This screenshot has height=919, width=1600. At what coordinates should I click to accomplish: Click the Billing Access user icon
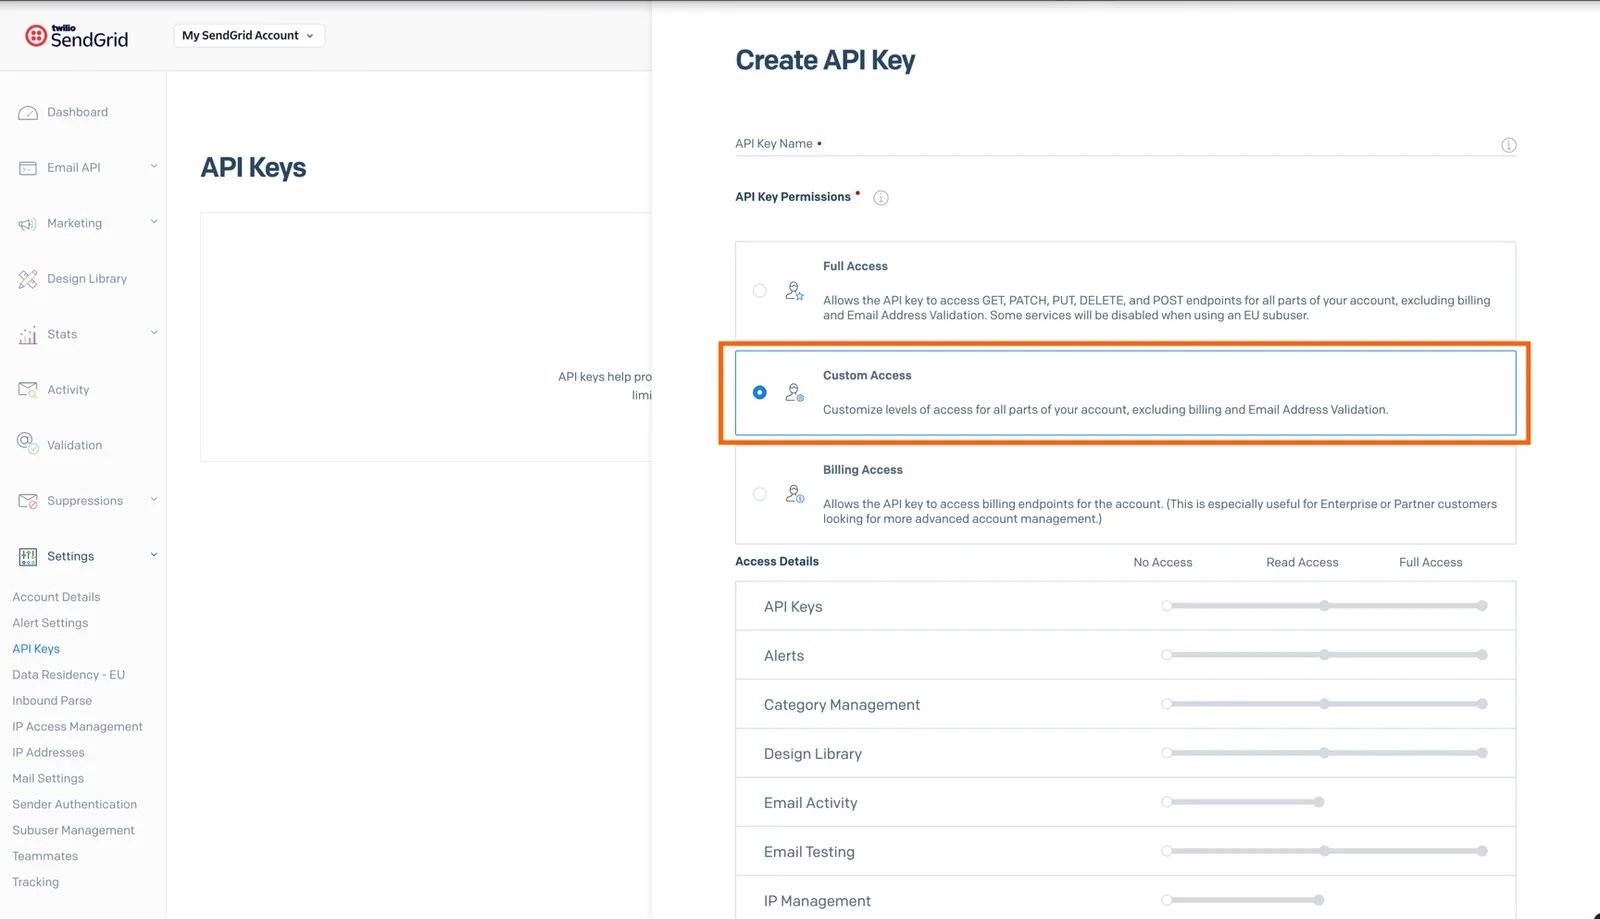tap(794, 494)
